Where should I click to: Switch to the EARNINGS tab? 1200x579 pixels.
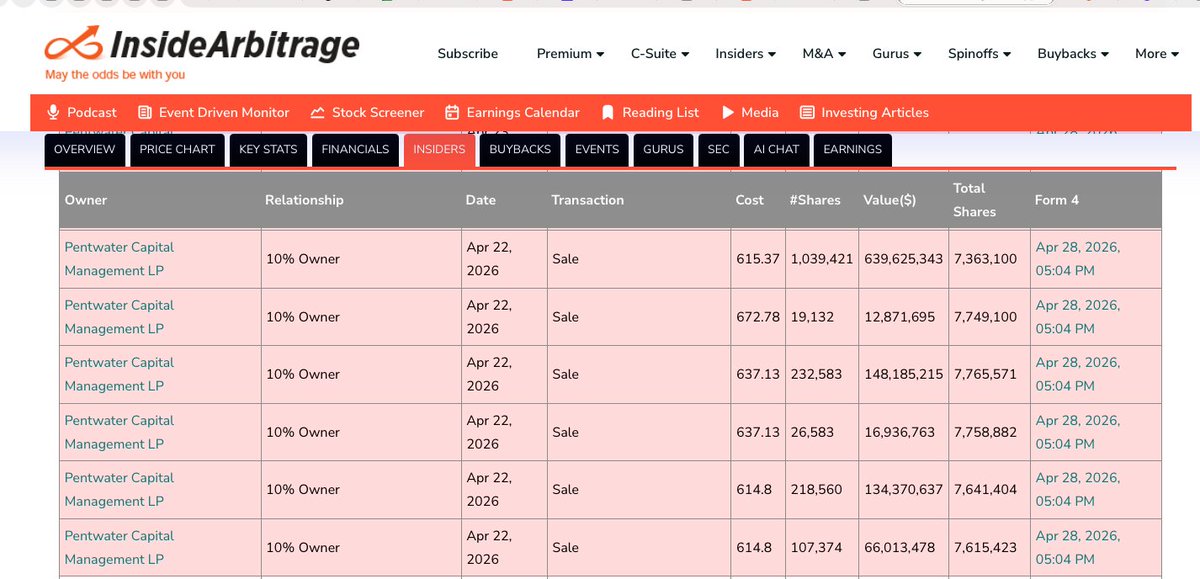coord(852,149)
